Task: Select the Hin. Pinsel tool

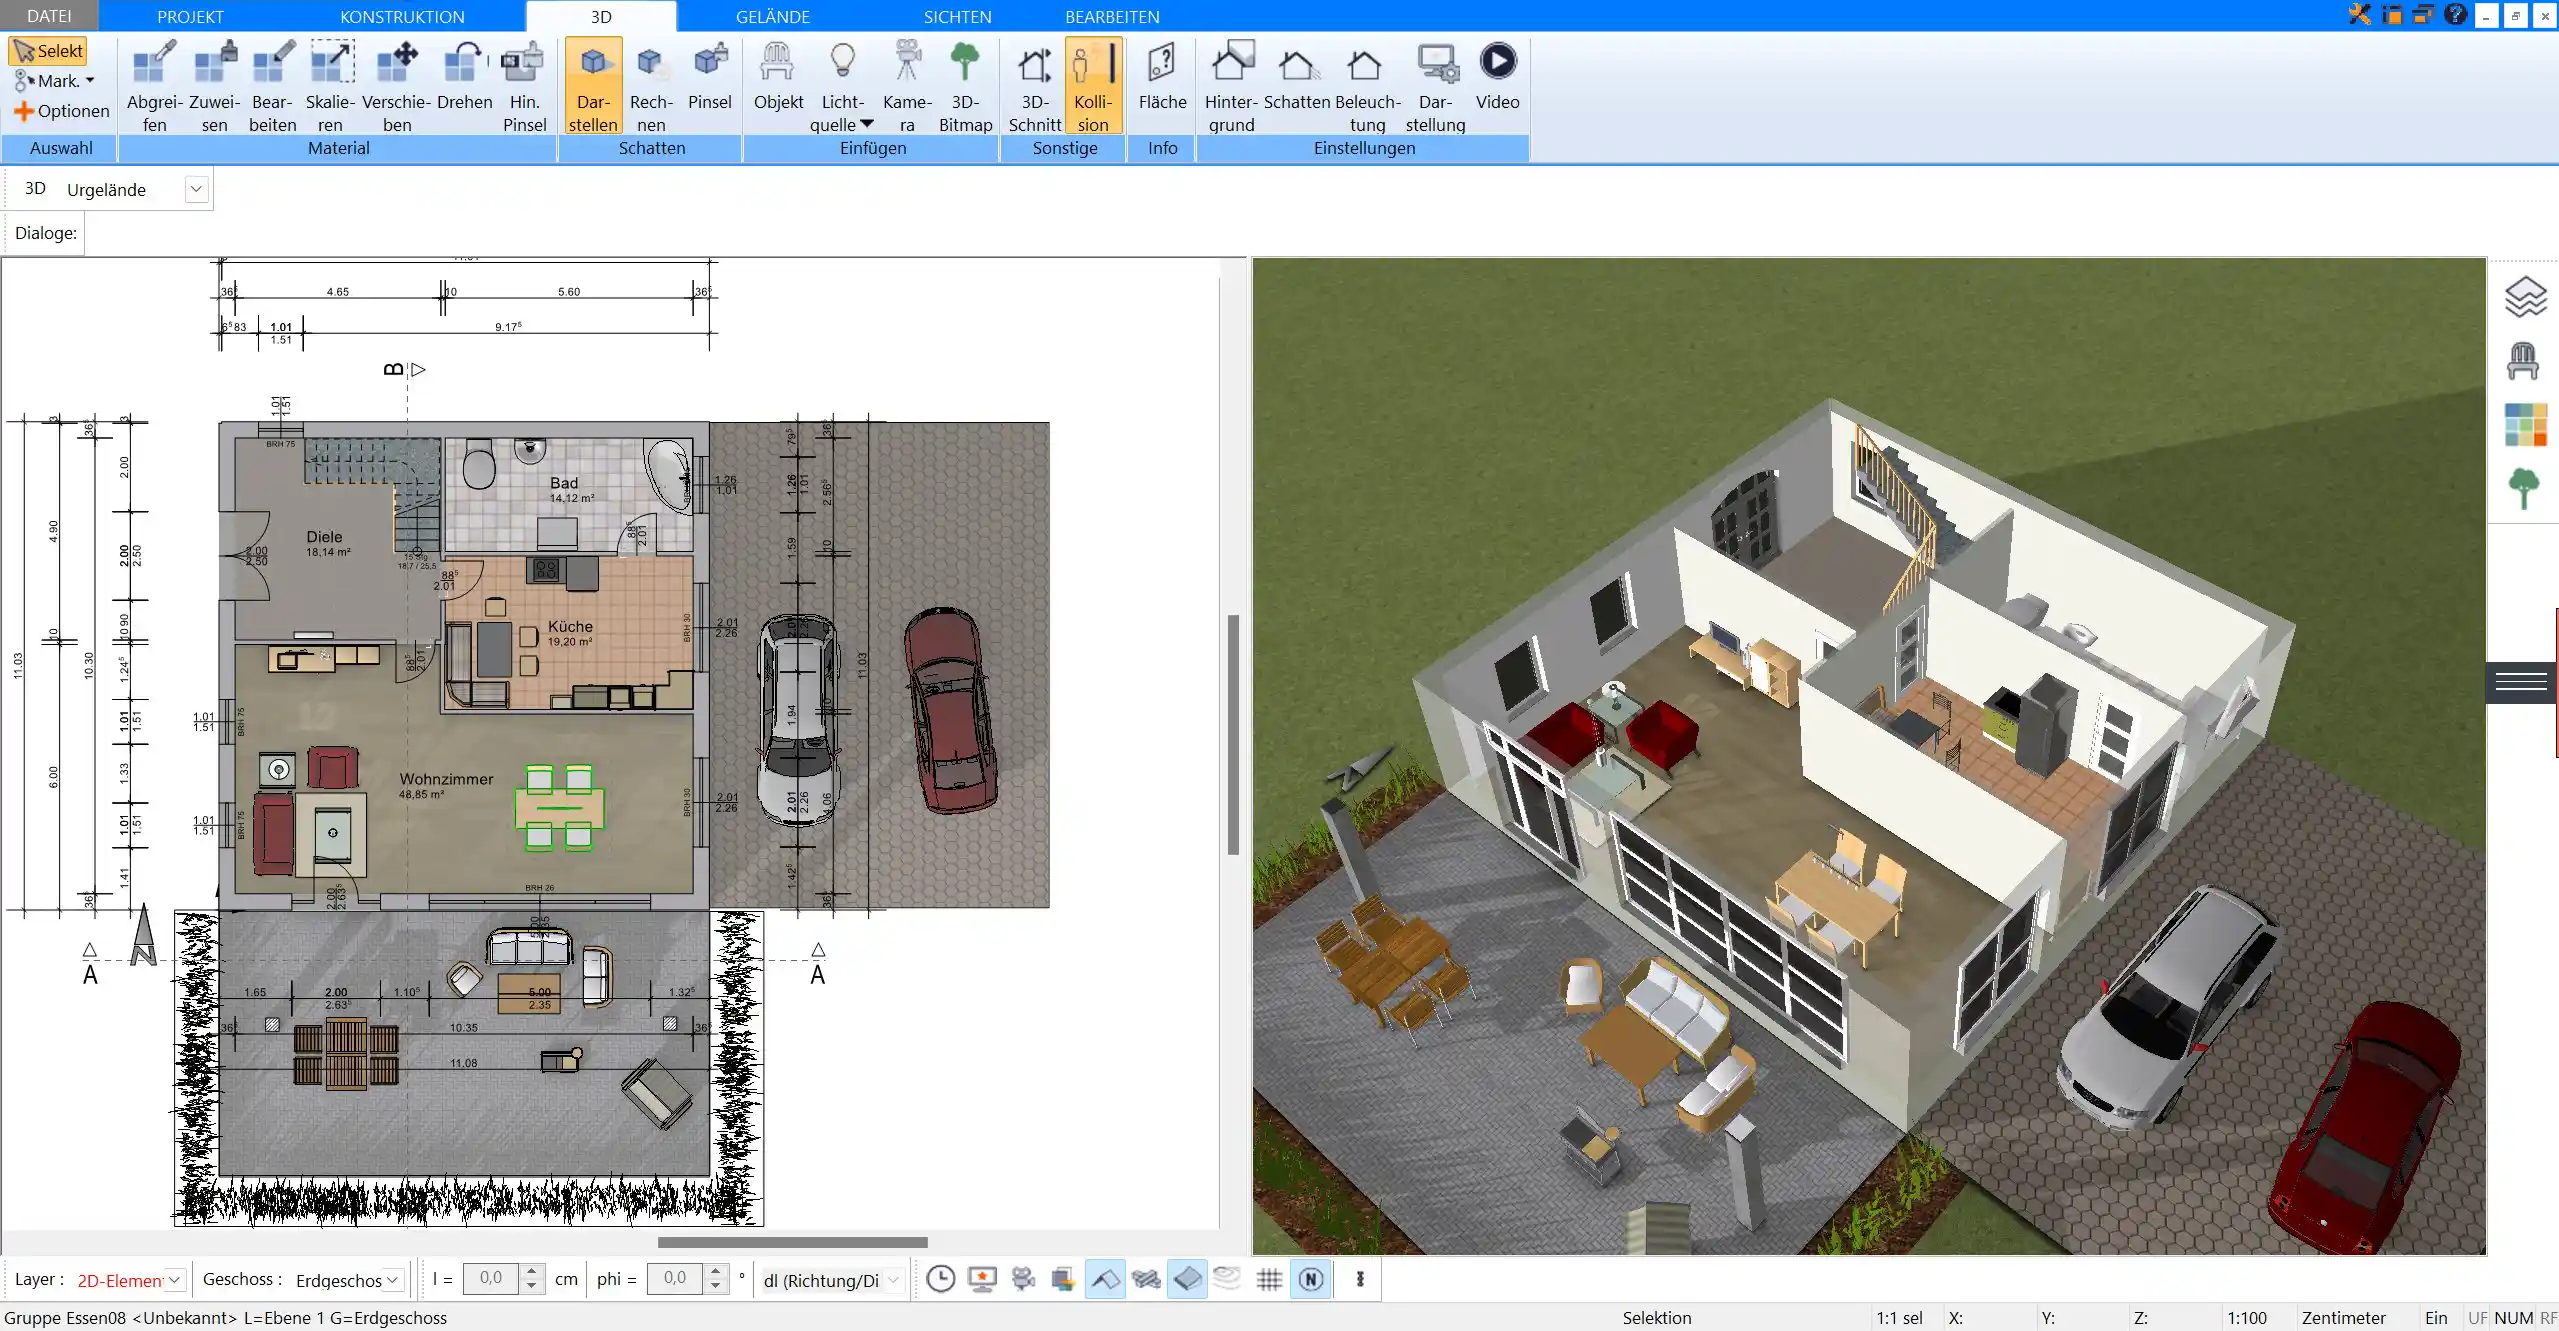Action: 524,86
